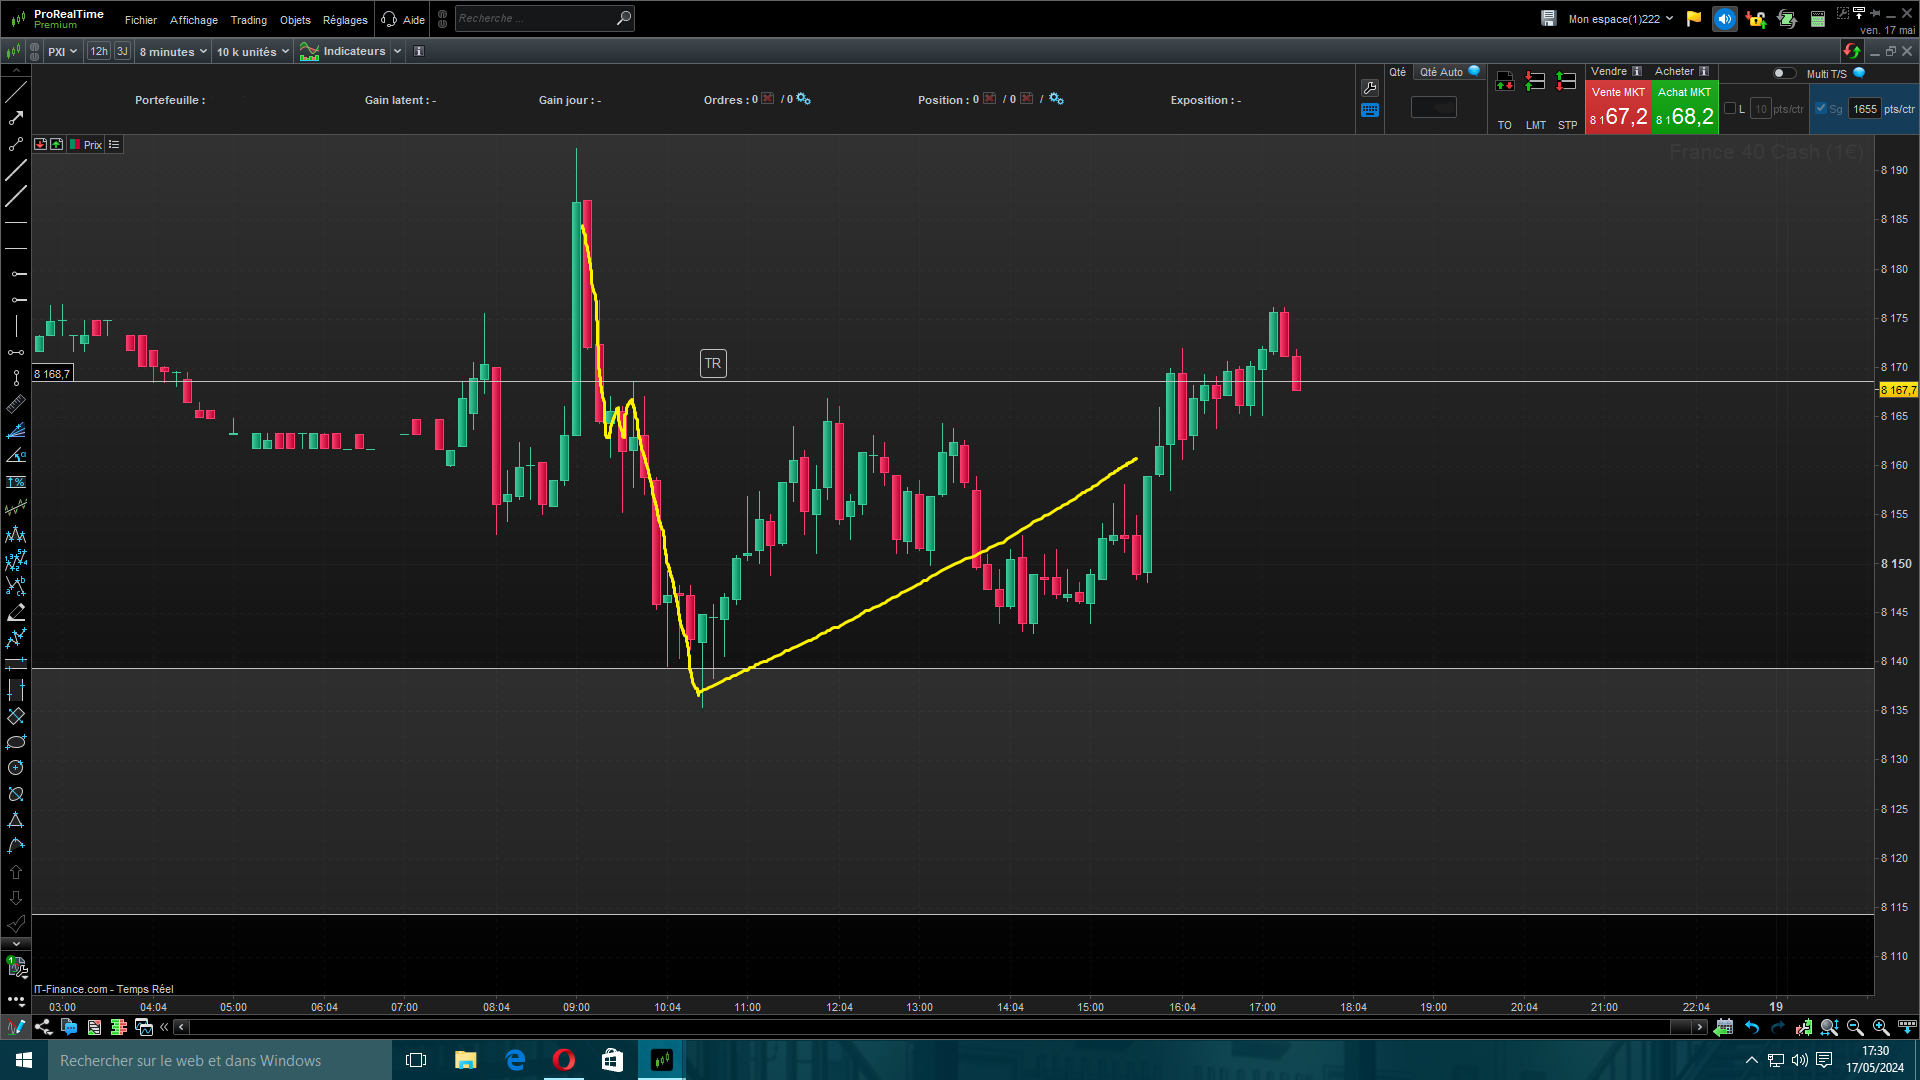Click the zoom out magnifier in bottom toolbar
Image resolution: width=1920 pixels, height=1080 pixels.
(1855, 1027)
